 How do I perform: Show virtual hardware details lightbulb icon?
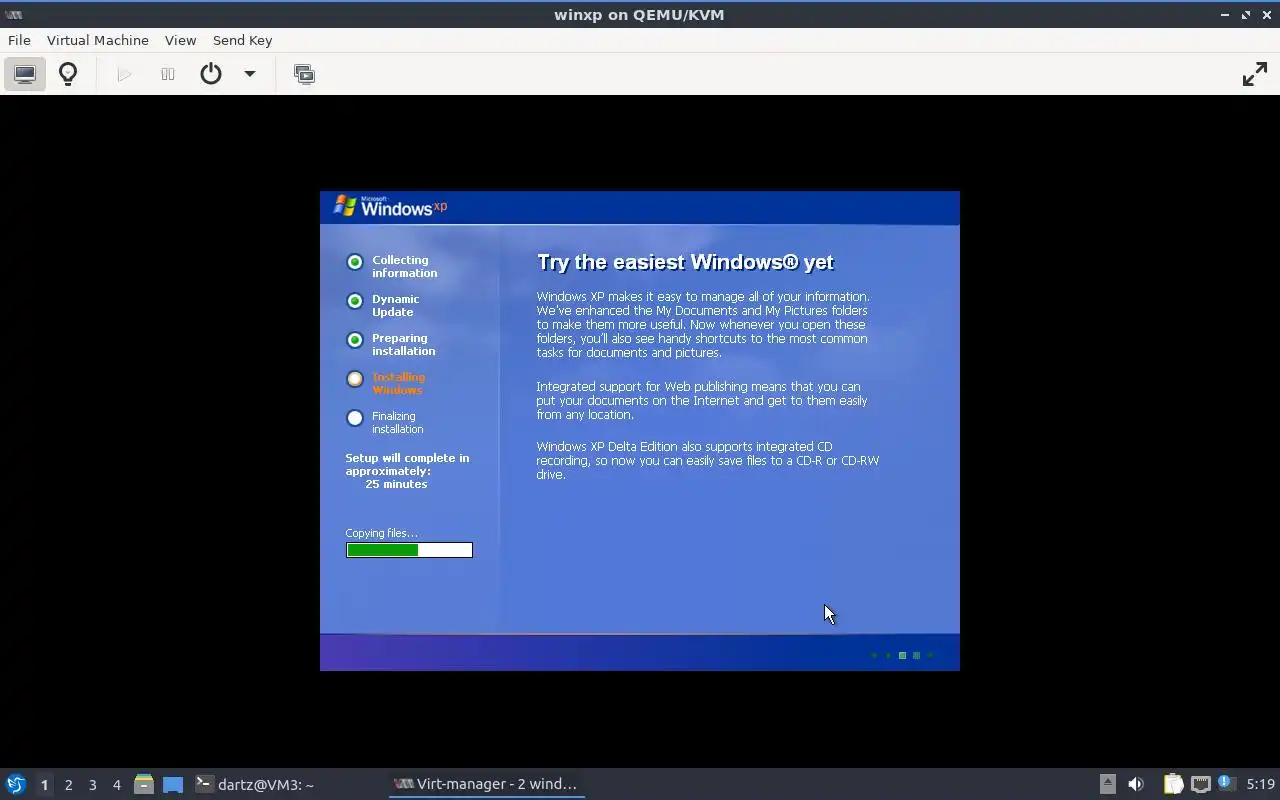pyautogui.click(x=68, y=74)
